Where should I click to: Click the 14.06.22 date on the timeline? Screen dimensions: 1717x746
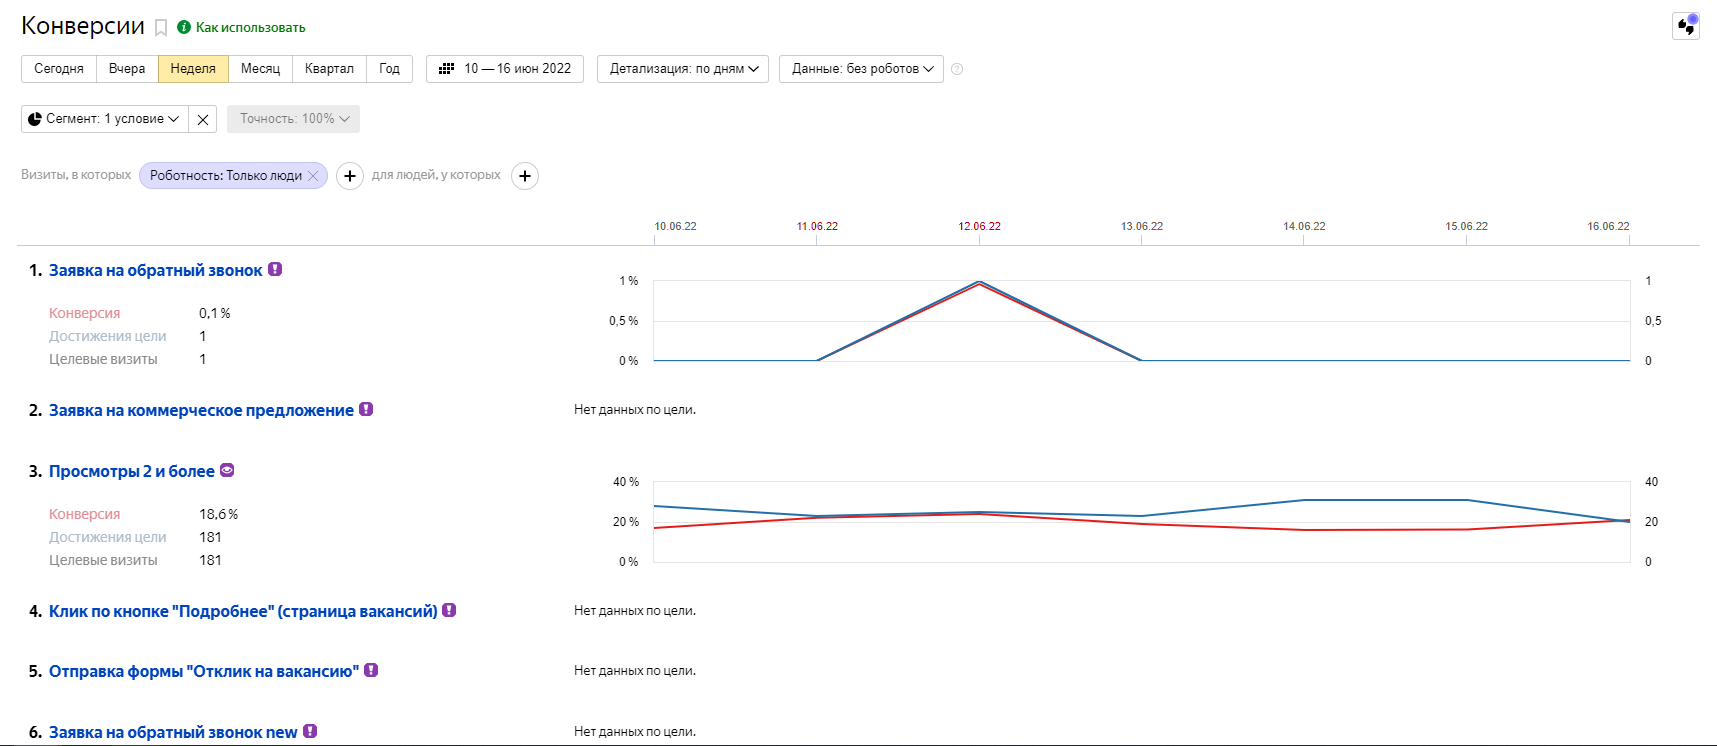1304,226
